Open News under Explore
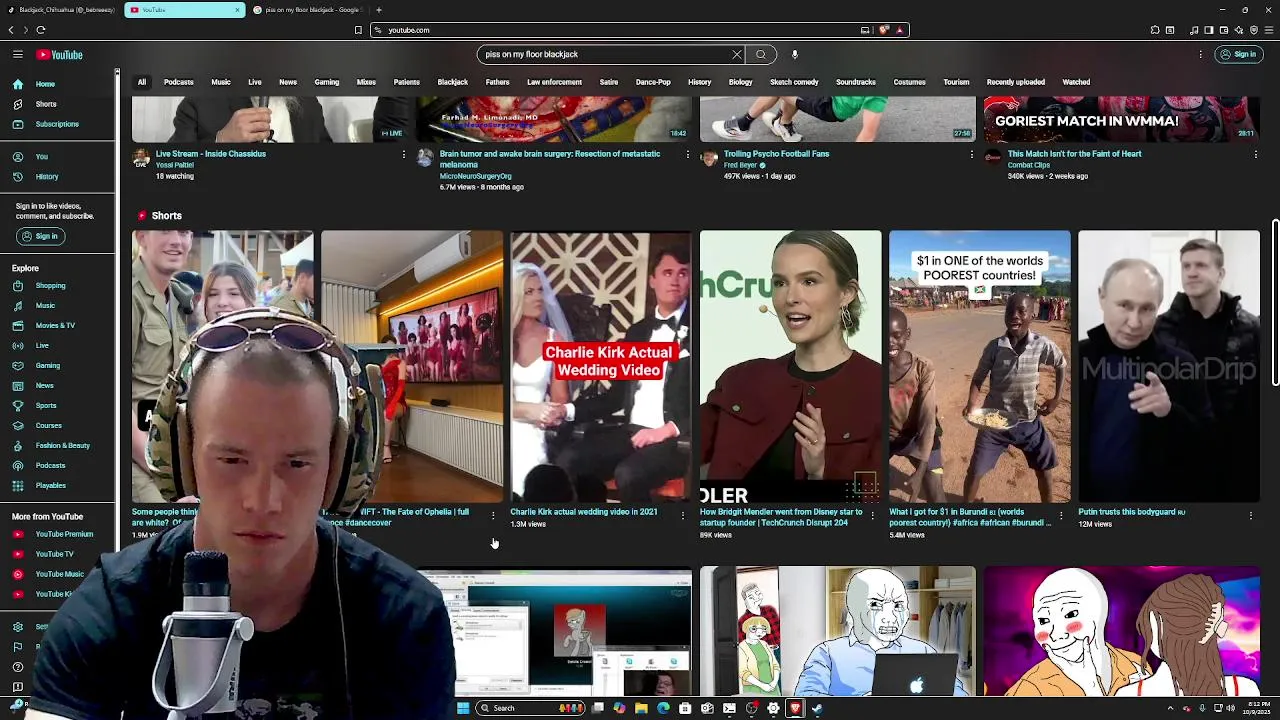The image size is (1280, 720). (x=58, y=385)
